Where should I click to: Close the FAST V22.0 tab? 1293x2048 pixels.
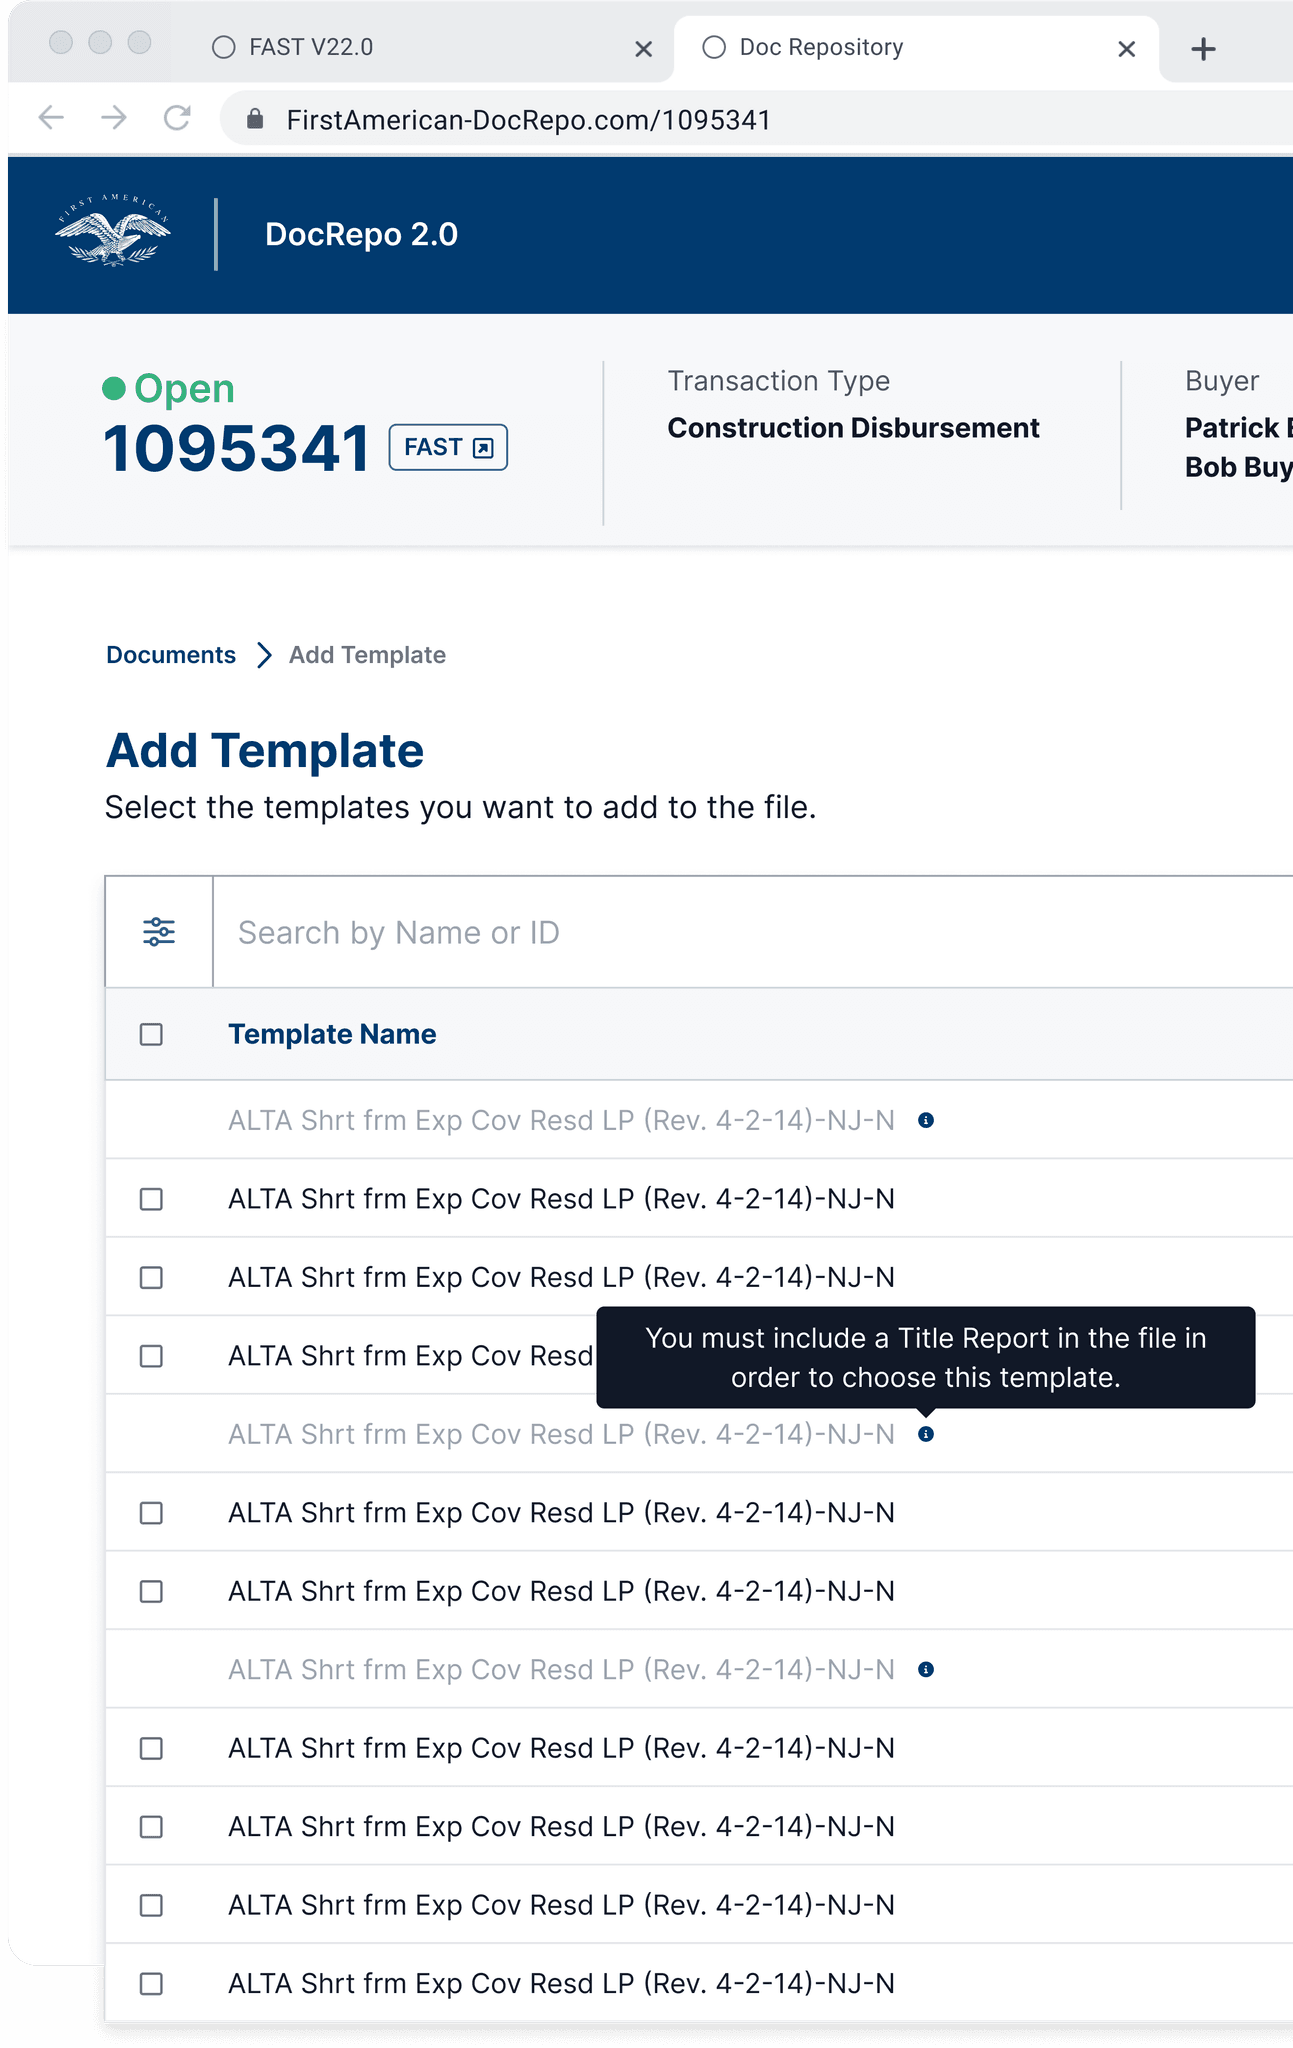point(644,48)
